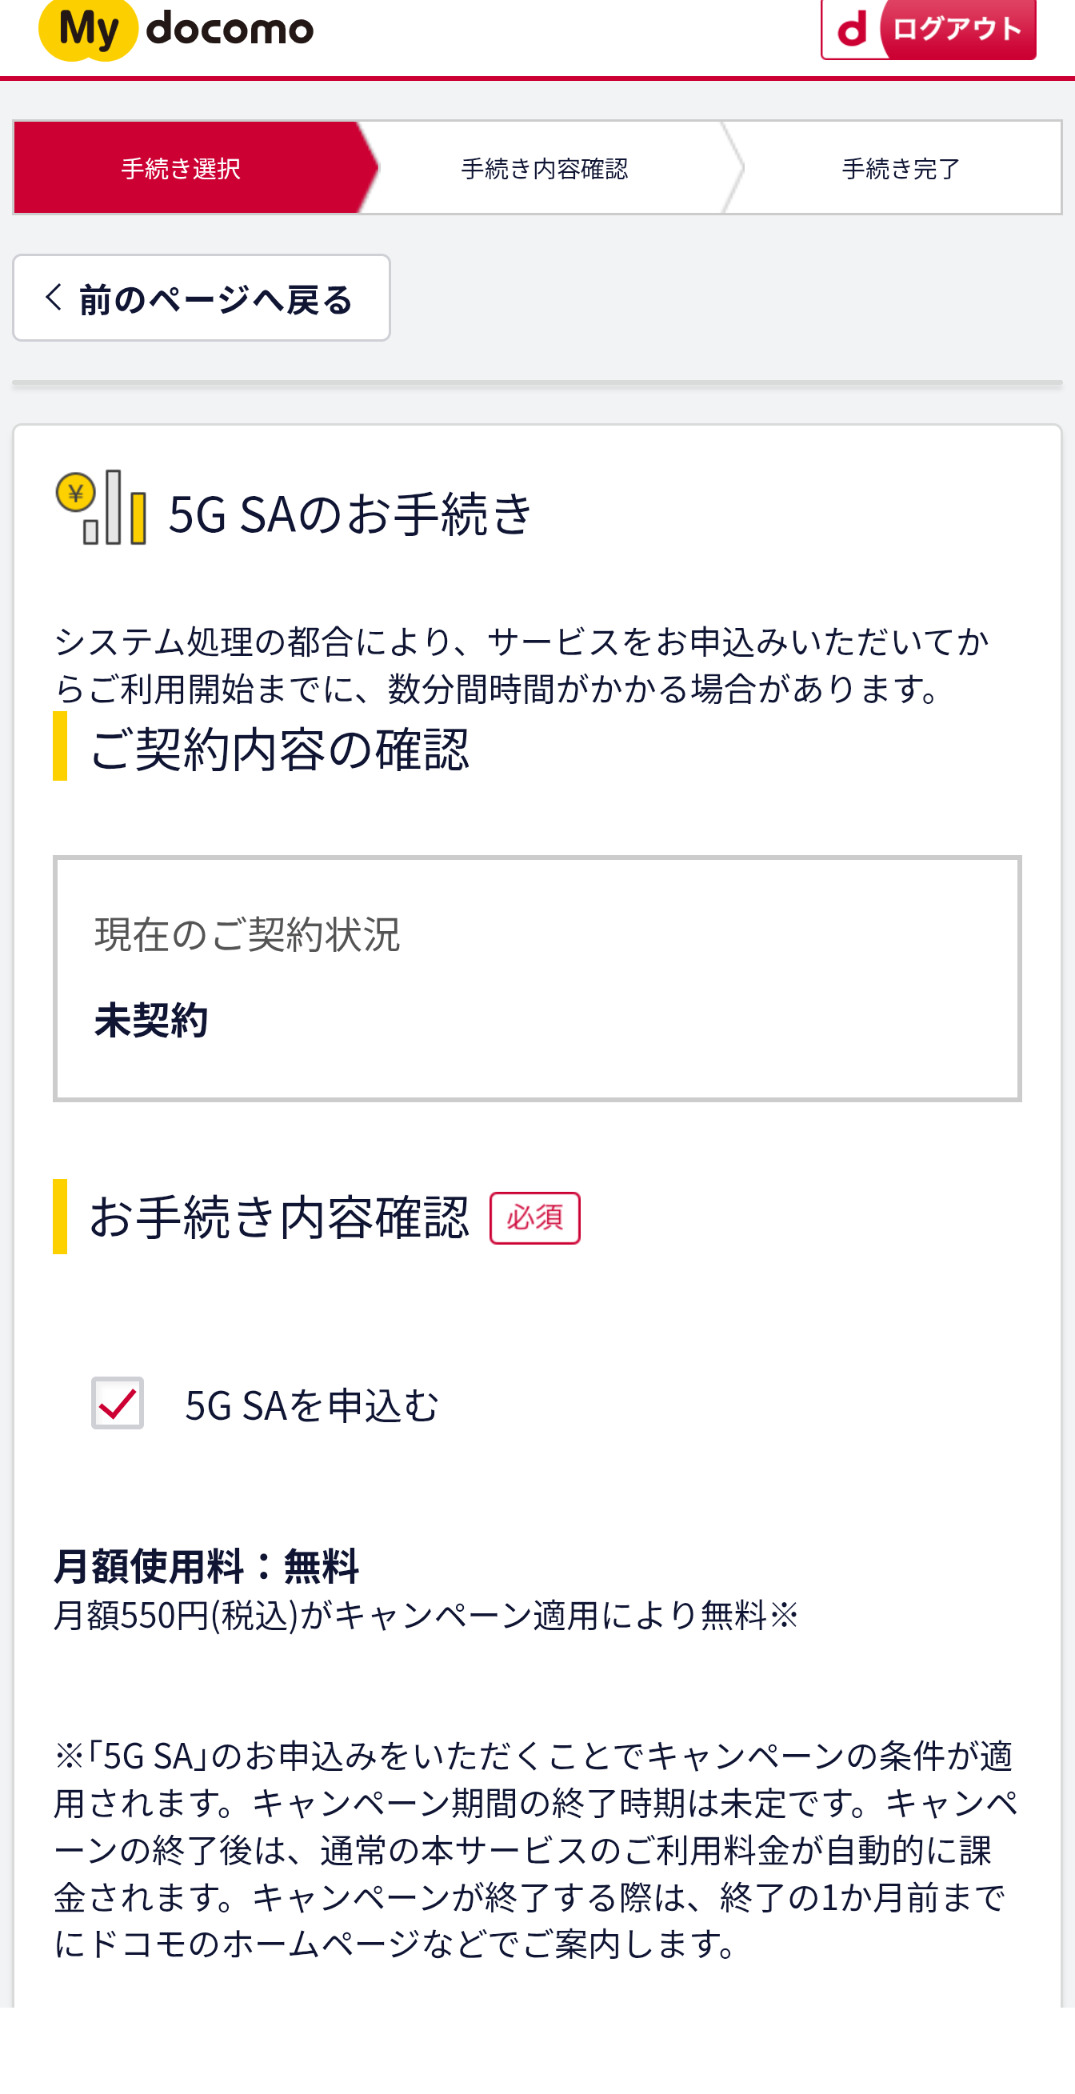Click the お手続き内容確認 section heading

pos(279,1217)
